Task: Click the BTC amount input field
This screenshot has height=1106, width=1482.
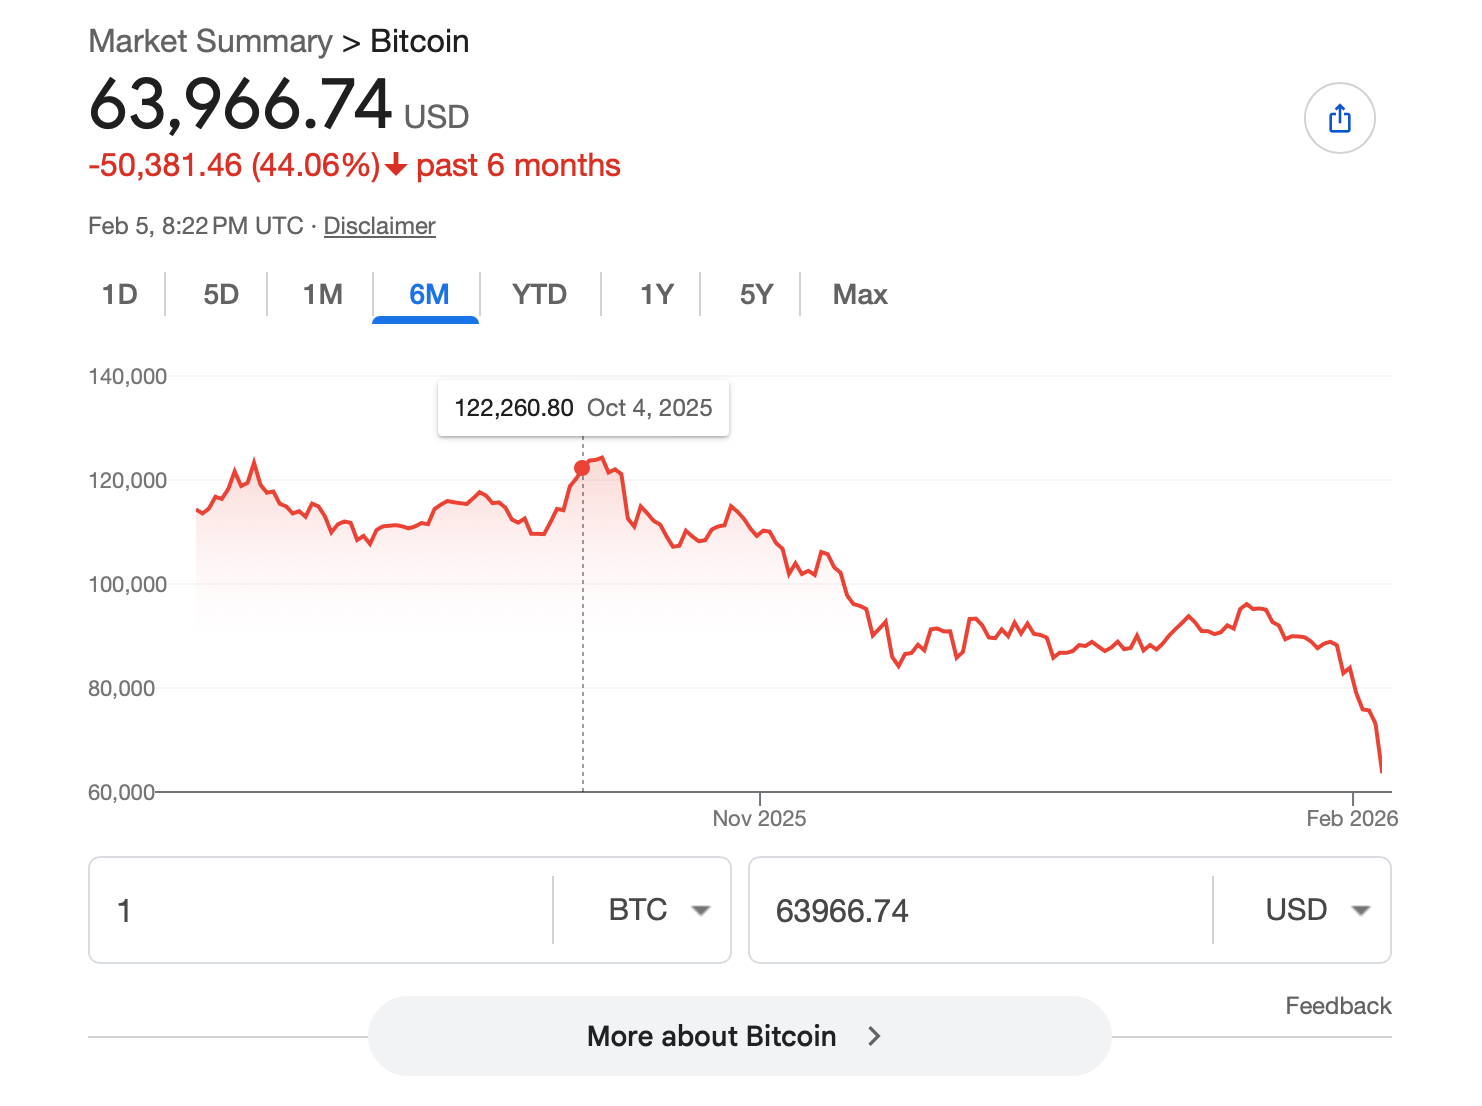Action: (320, 910)
